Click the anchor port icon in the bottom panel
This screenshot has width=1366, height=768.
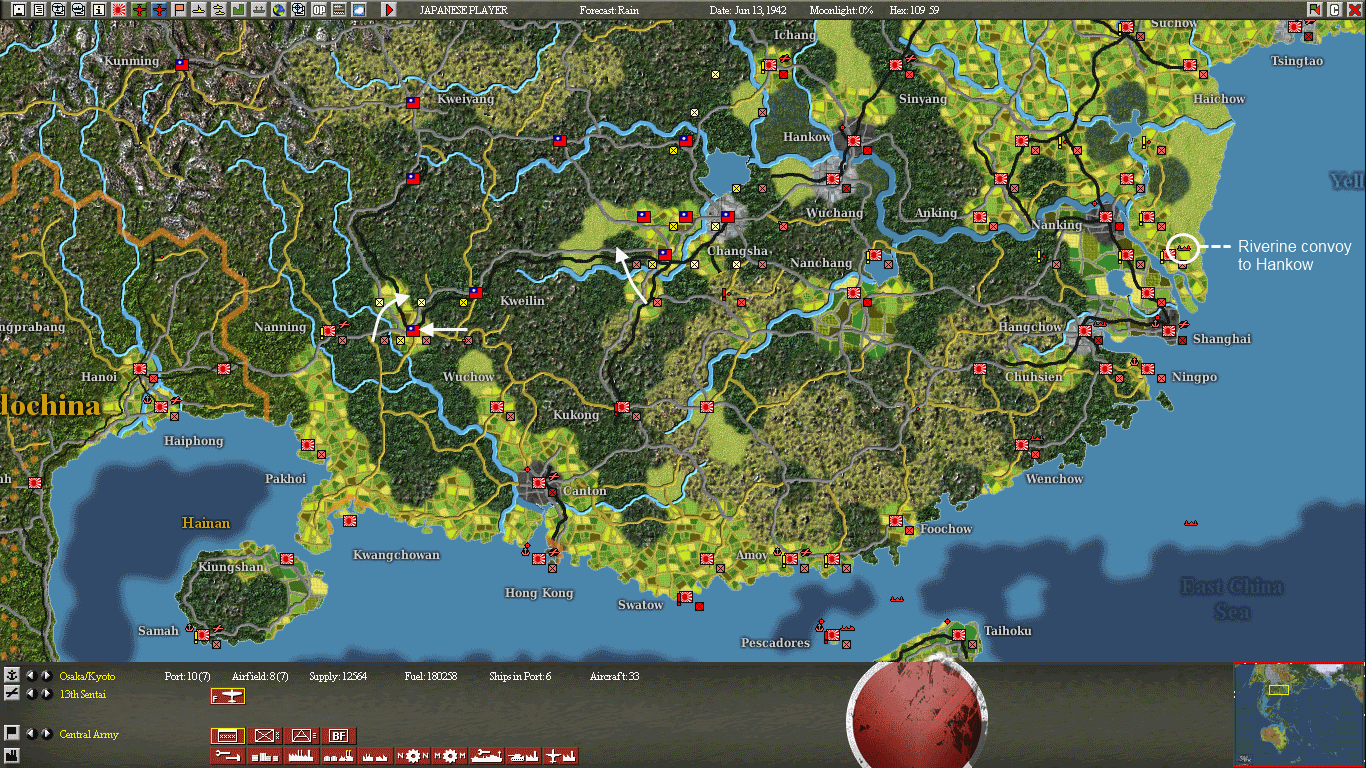tap(12, 676)
